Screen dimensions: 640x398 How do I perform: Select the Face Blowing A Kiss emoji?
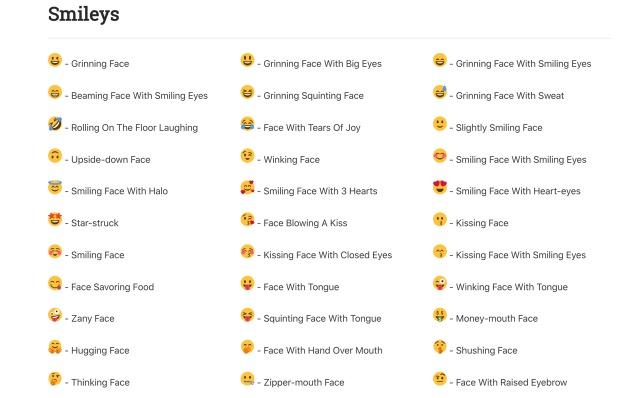coord(247,220)
